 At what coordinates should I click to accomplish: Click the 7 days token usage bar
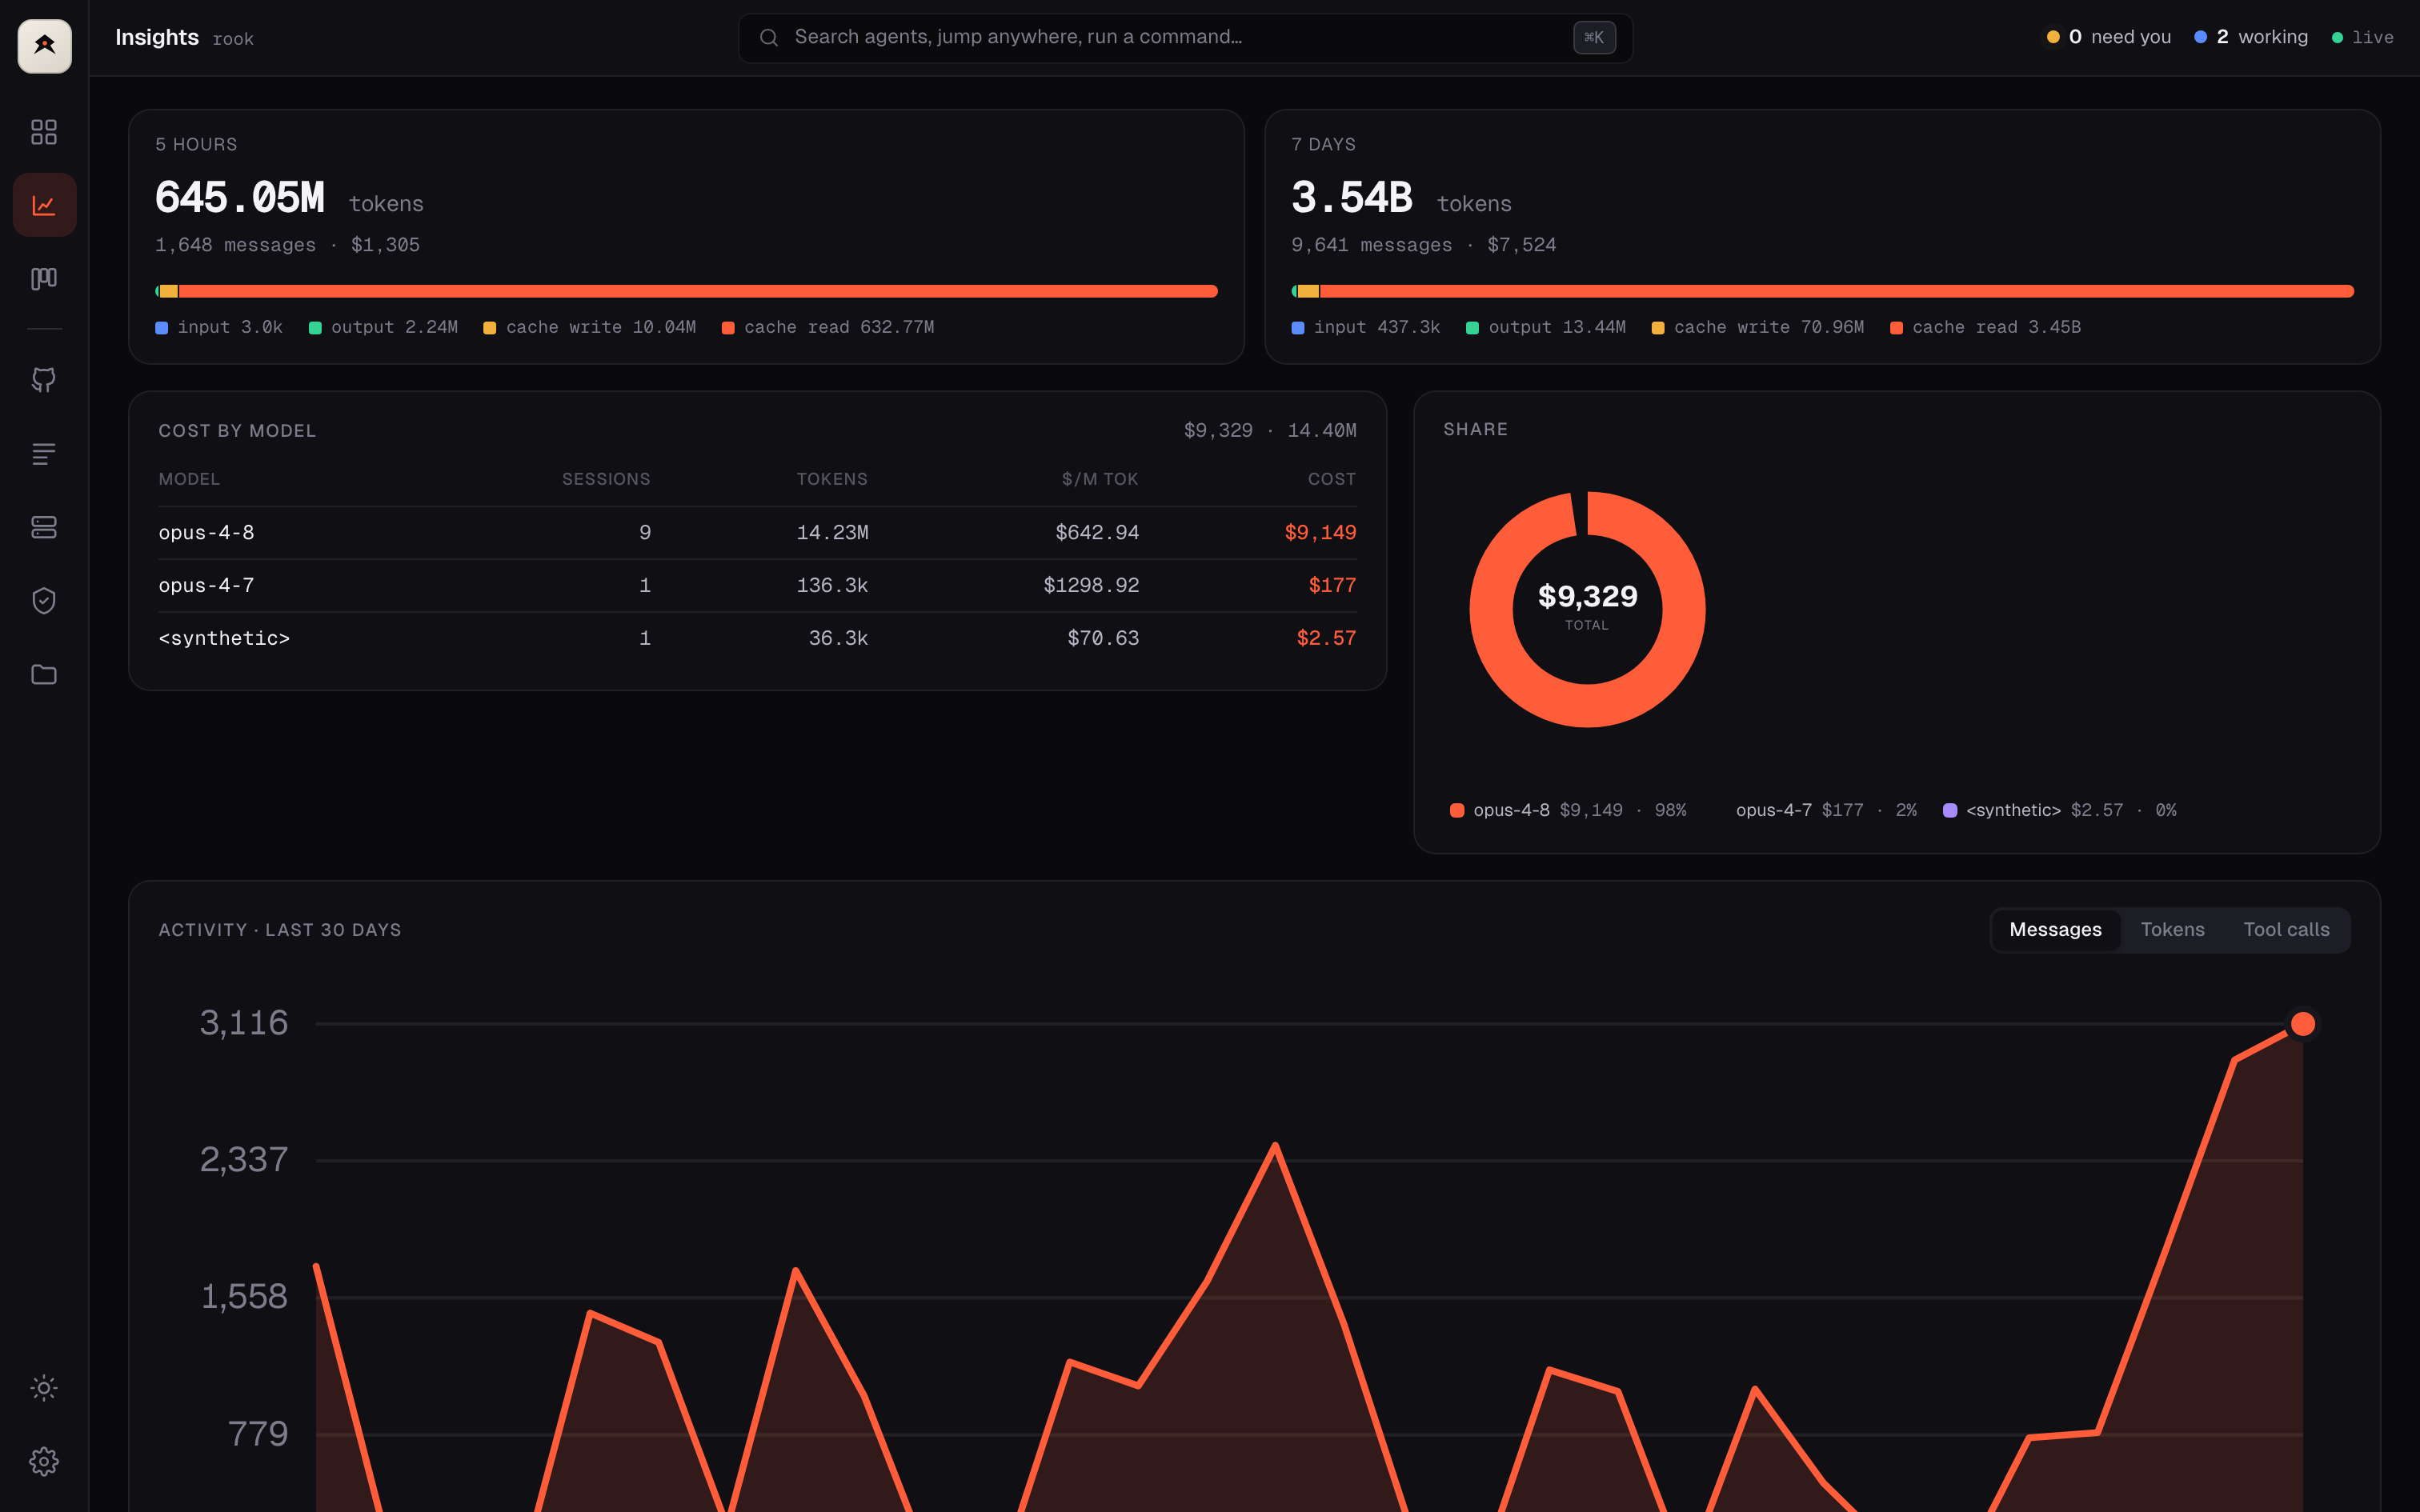[1822, 291]
